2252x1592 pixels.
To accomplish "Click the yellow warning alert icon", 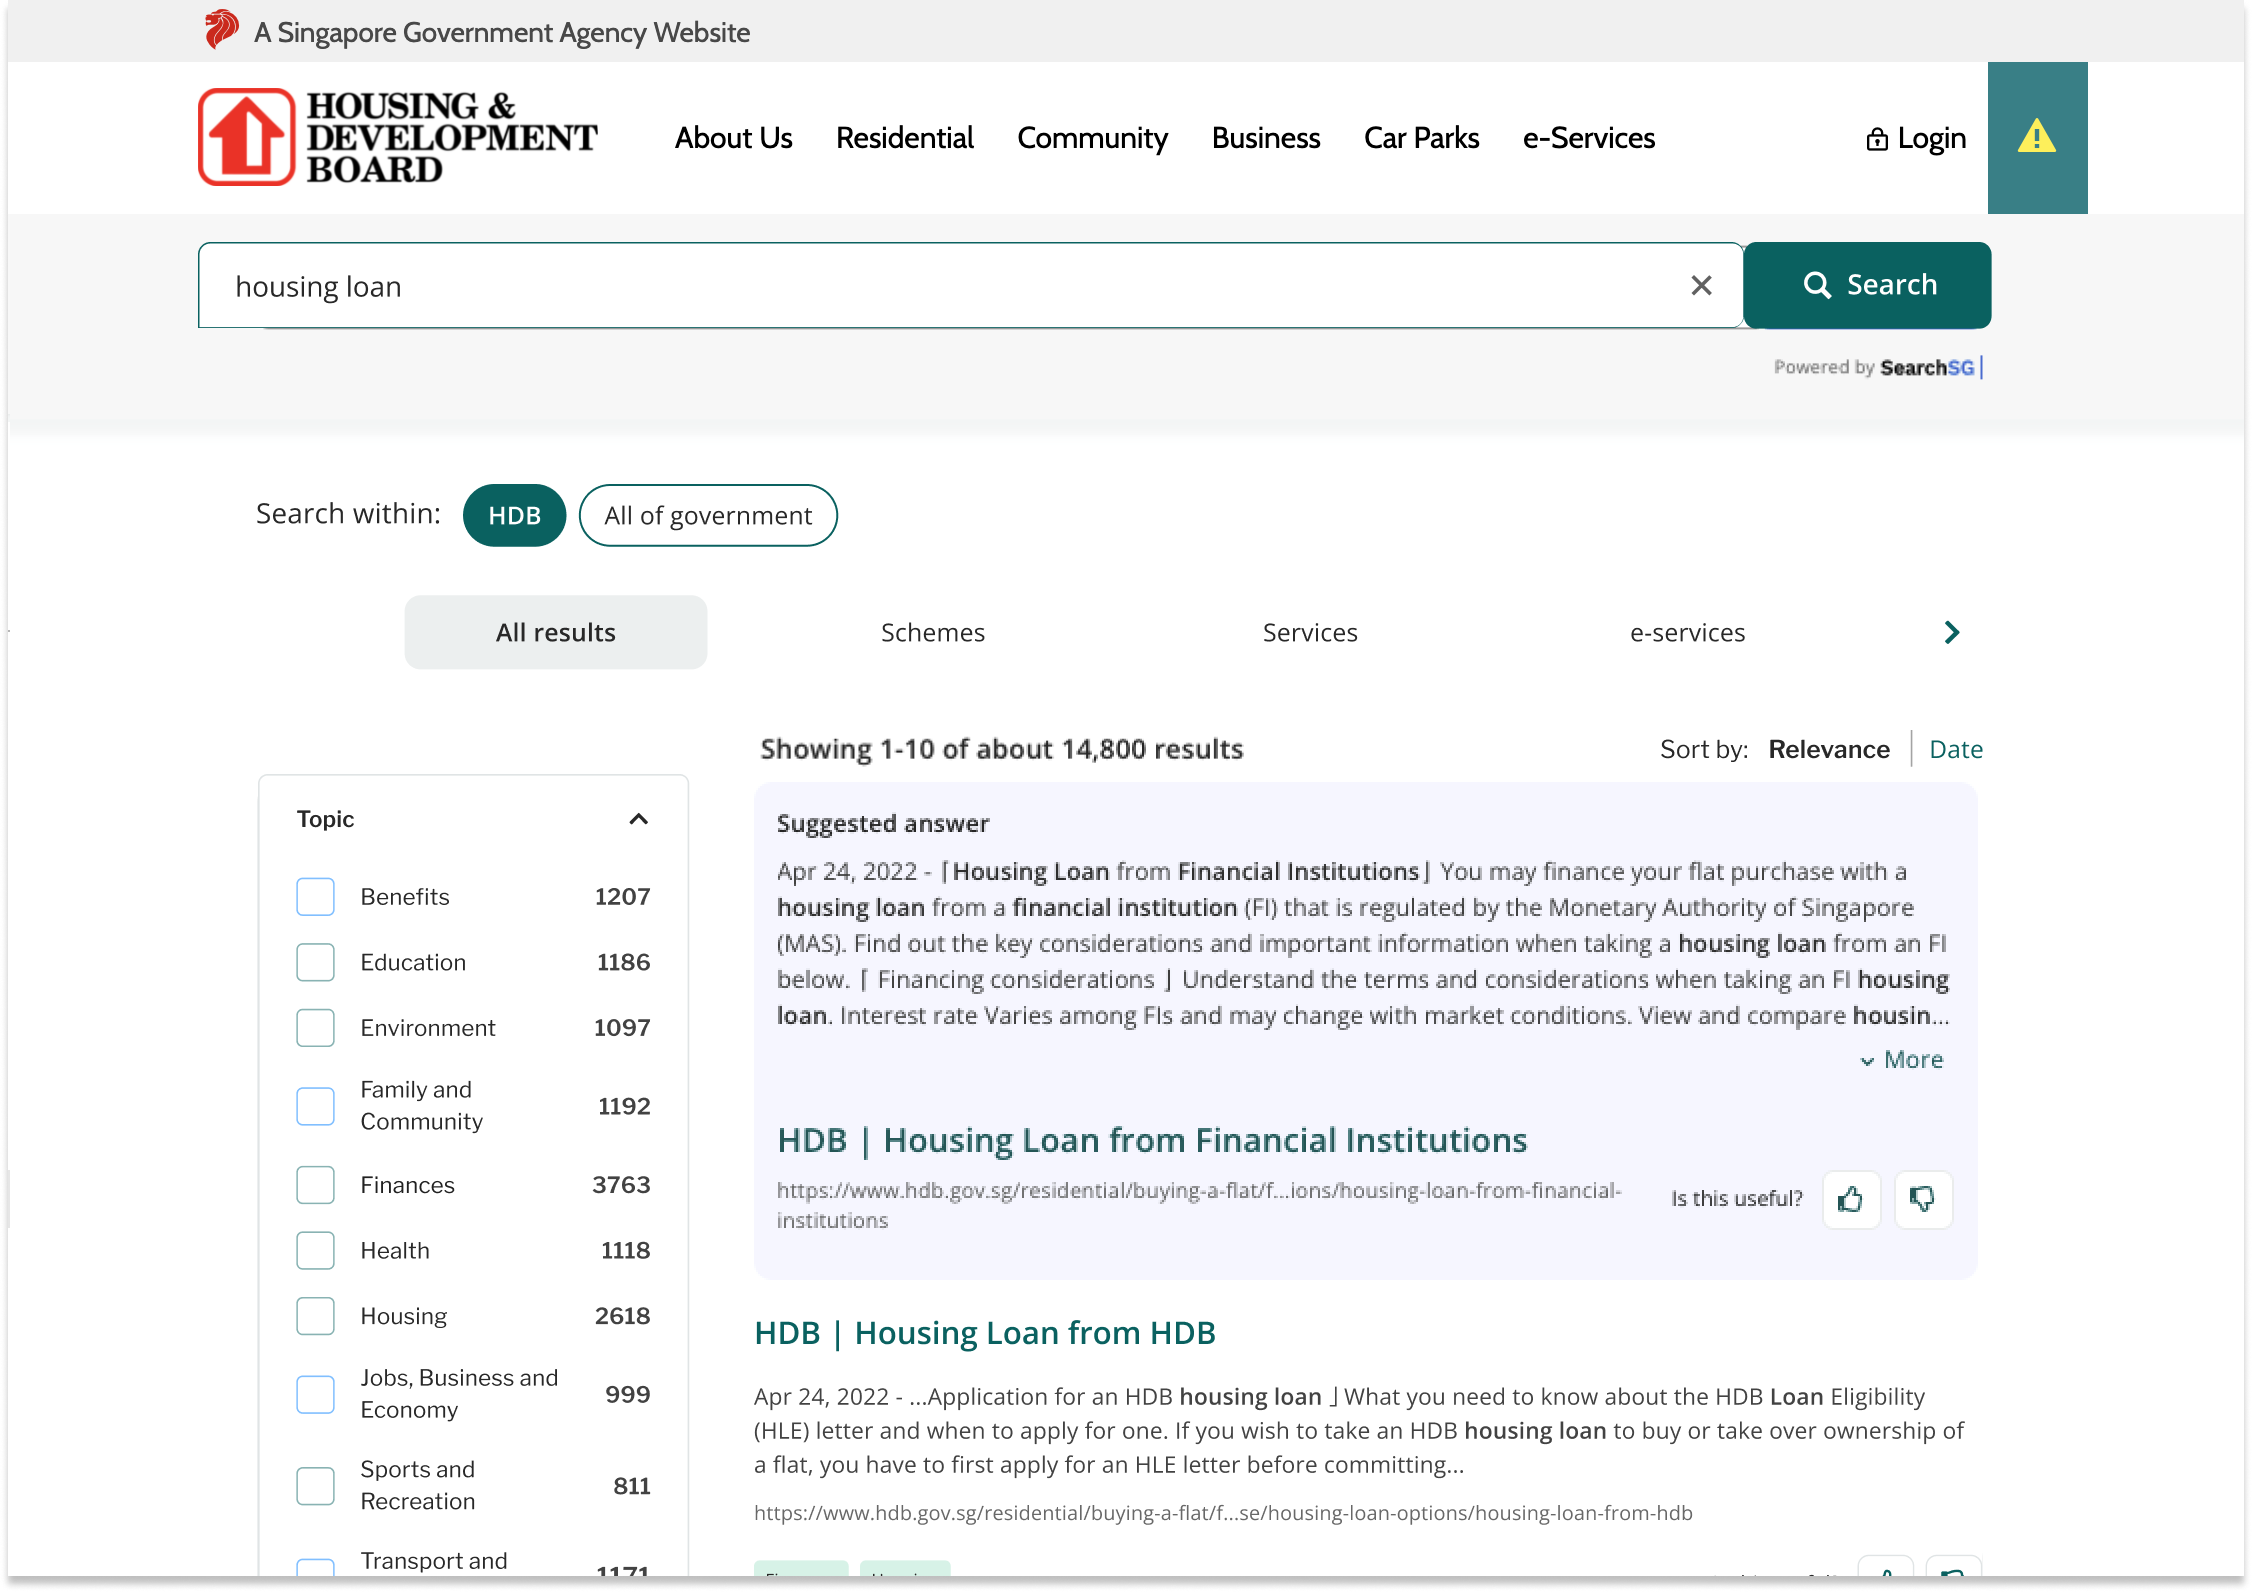I will (x=2036, y=137).
